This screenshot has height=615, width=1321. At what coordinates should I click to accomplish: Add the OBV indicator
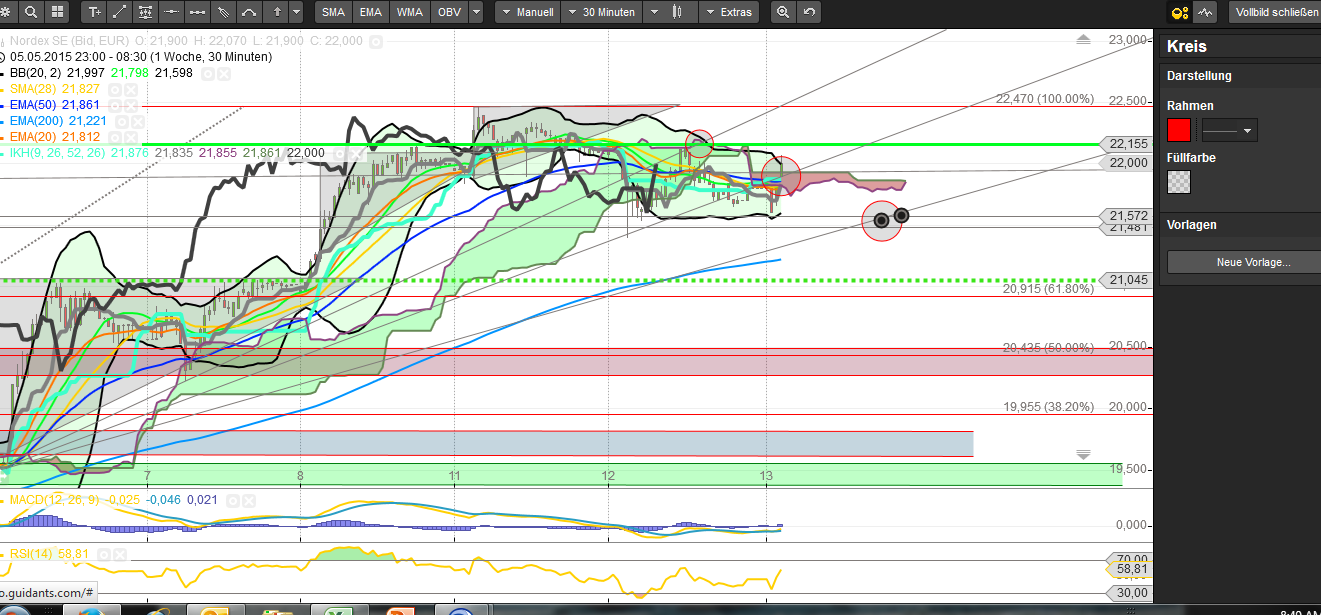449,12
